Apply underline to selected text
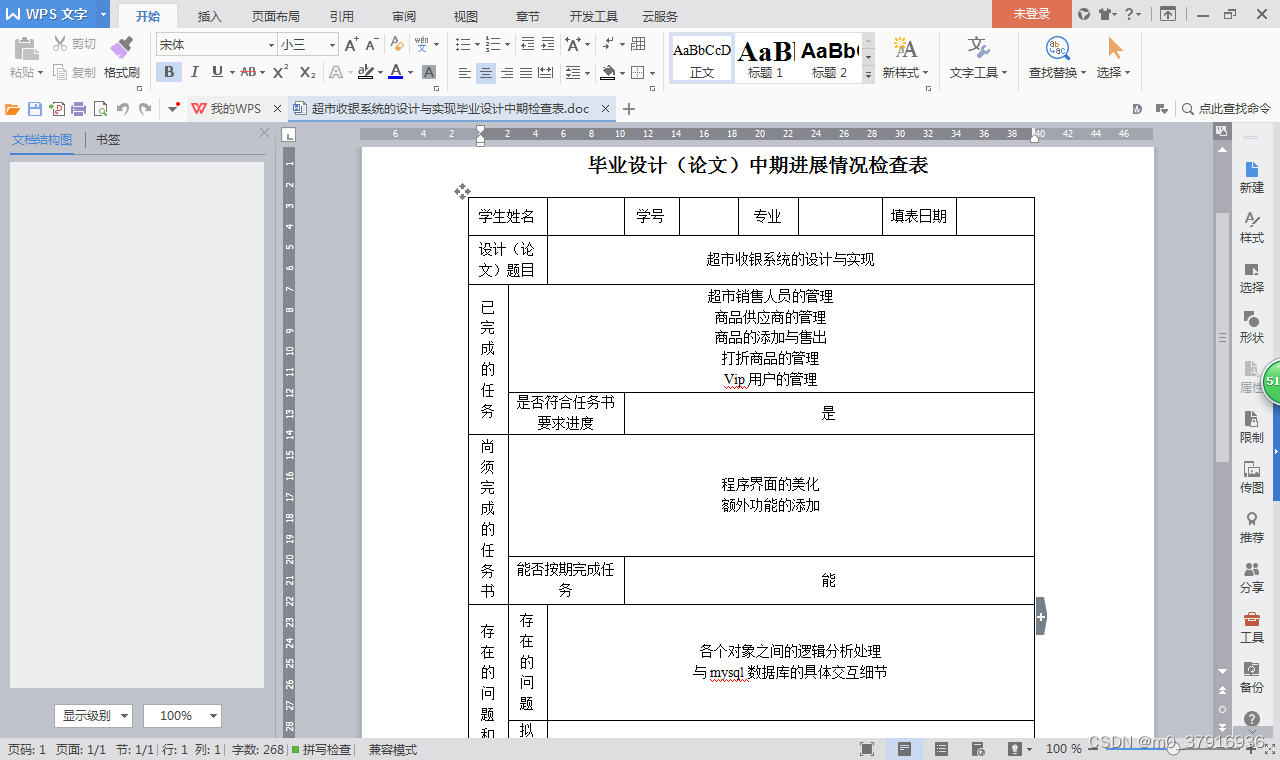The height and width of the screenshot is (760, 1280). (x=219, y=72)
